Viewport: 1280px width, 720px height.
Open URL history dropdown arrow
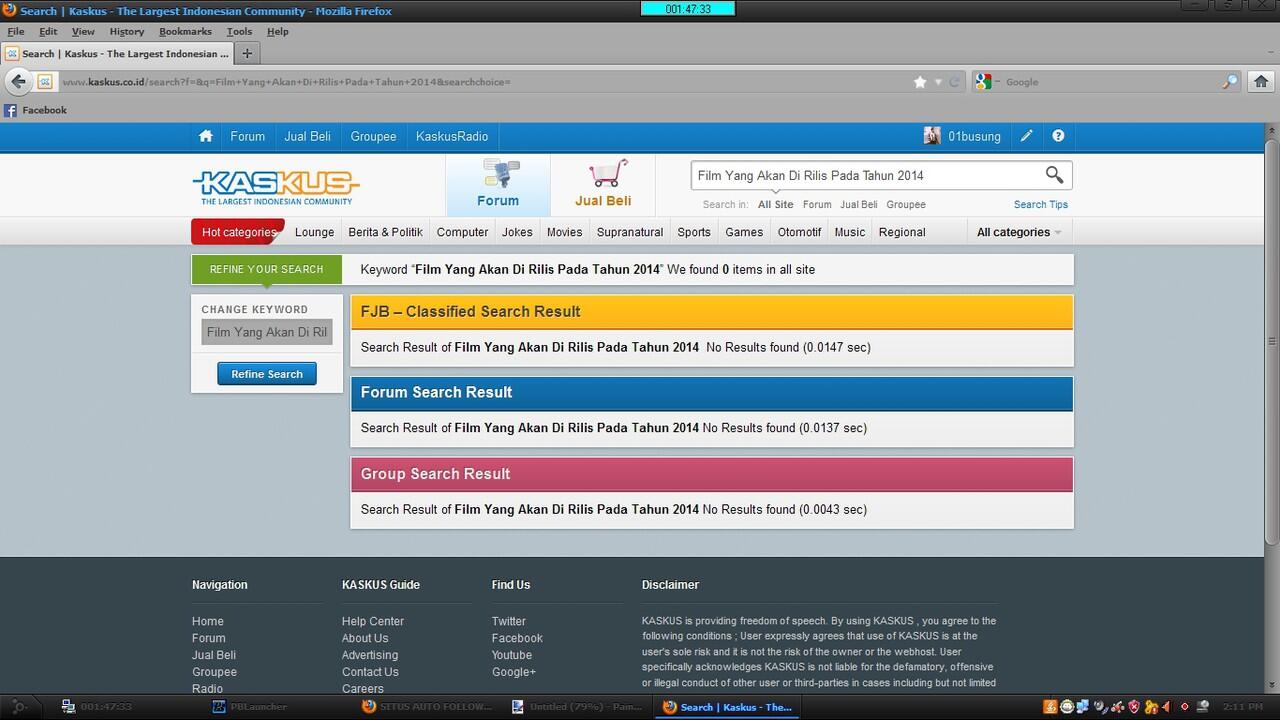click(938, 82)
